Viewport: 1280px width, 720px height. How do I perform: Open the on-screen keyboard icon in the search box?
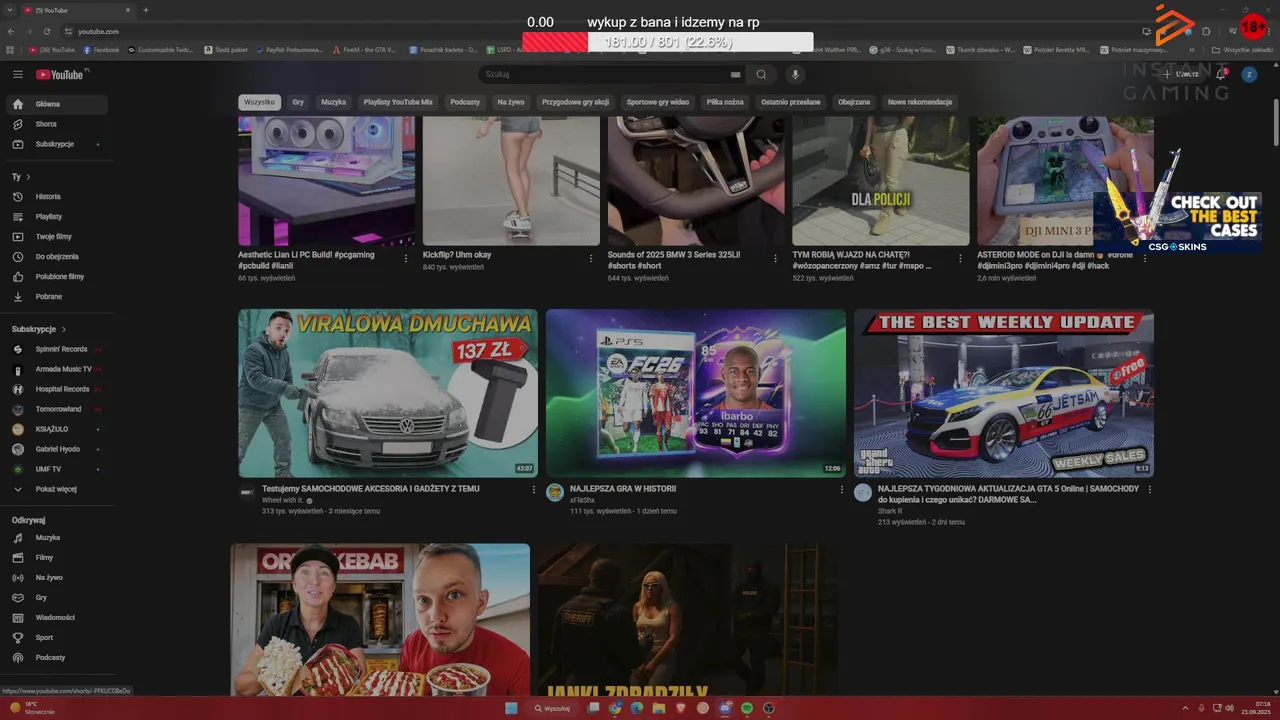click(x=736, y=75)
